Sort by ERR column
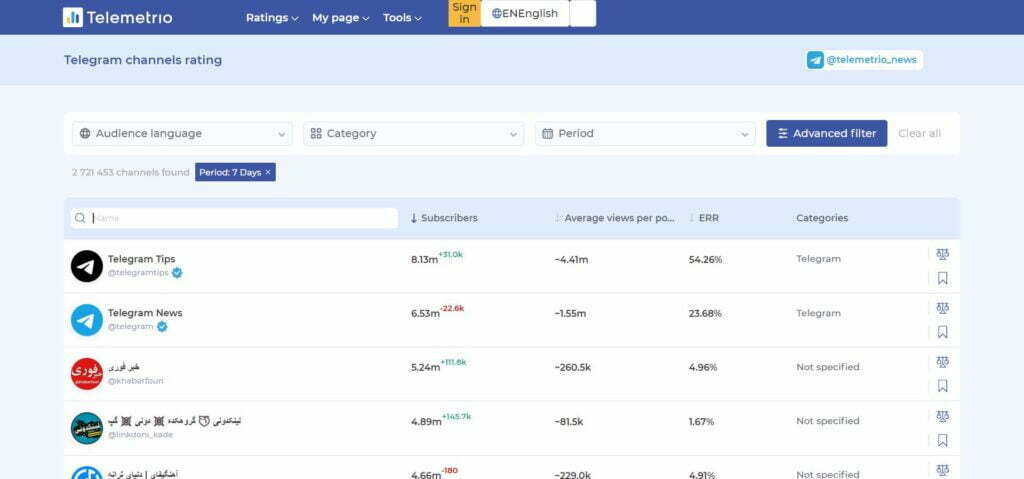This screenshot has height=479, width=1024. [x=704, y=218]
